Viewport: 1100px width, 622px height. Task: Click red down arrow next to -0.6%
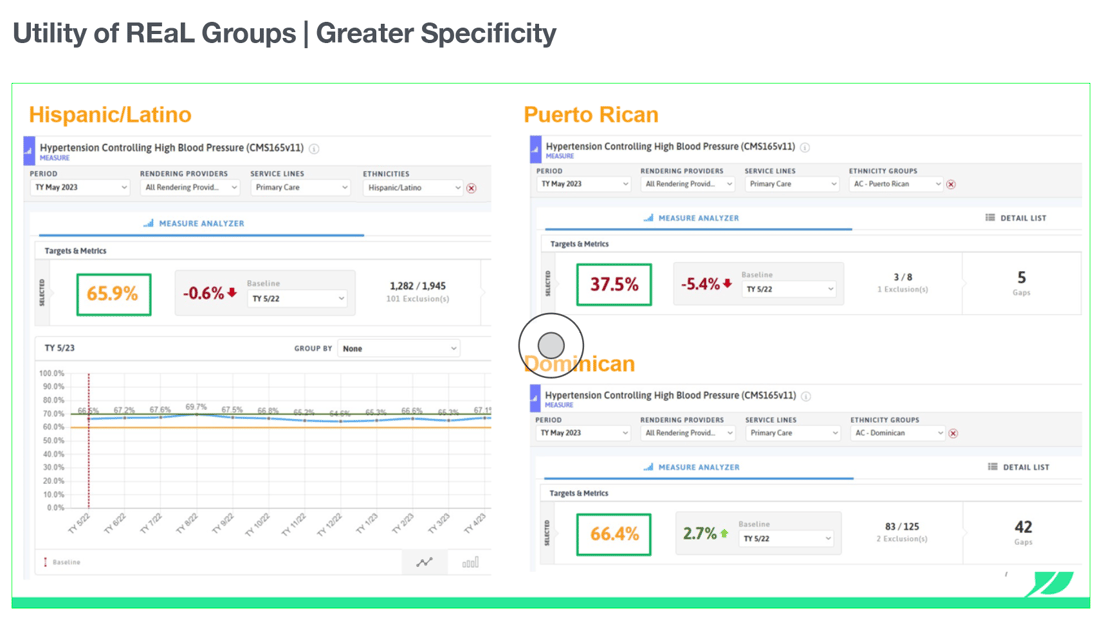[x=232, y=293]
